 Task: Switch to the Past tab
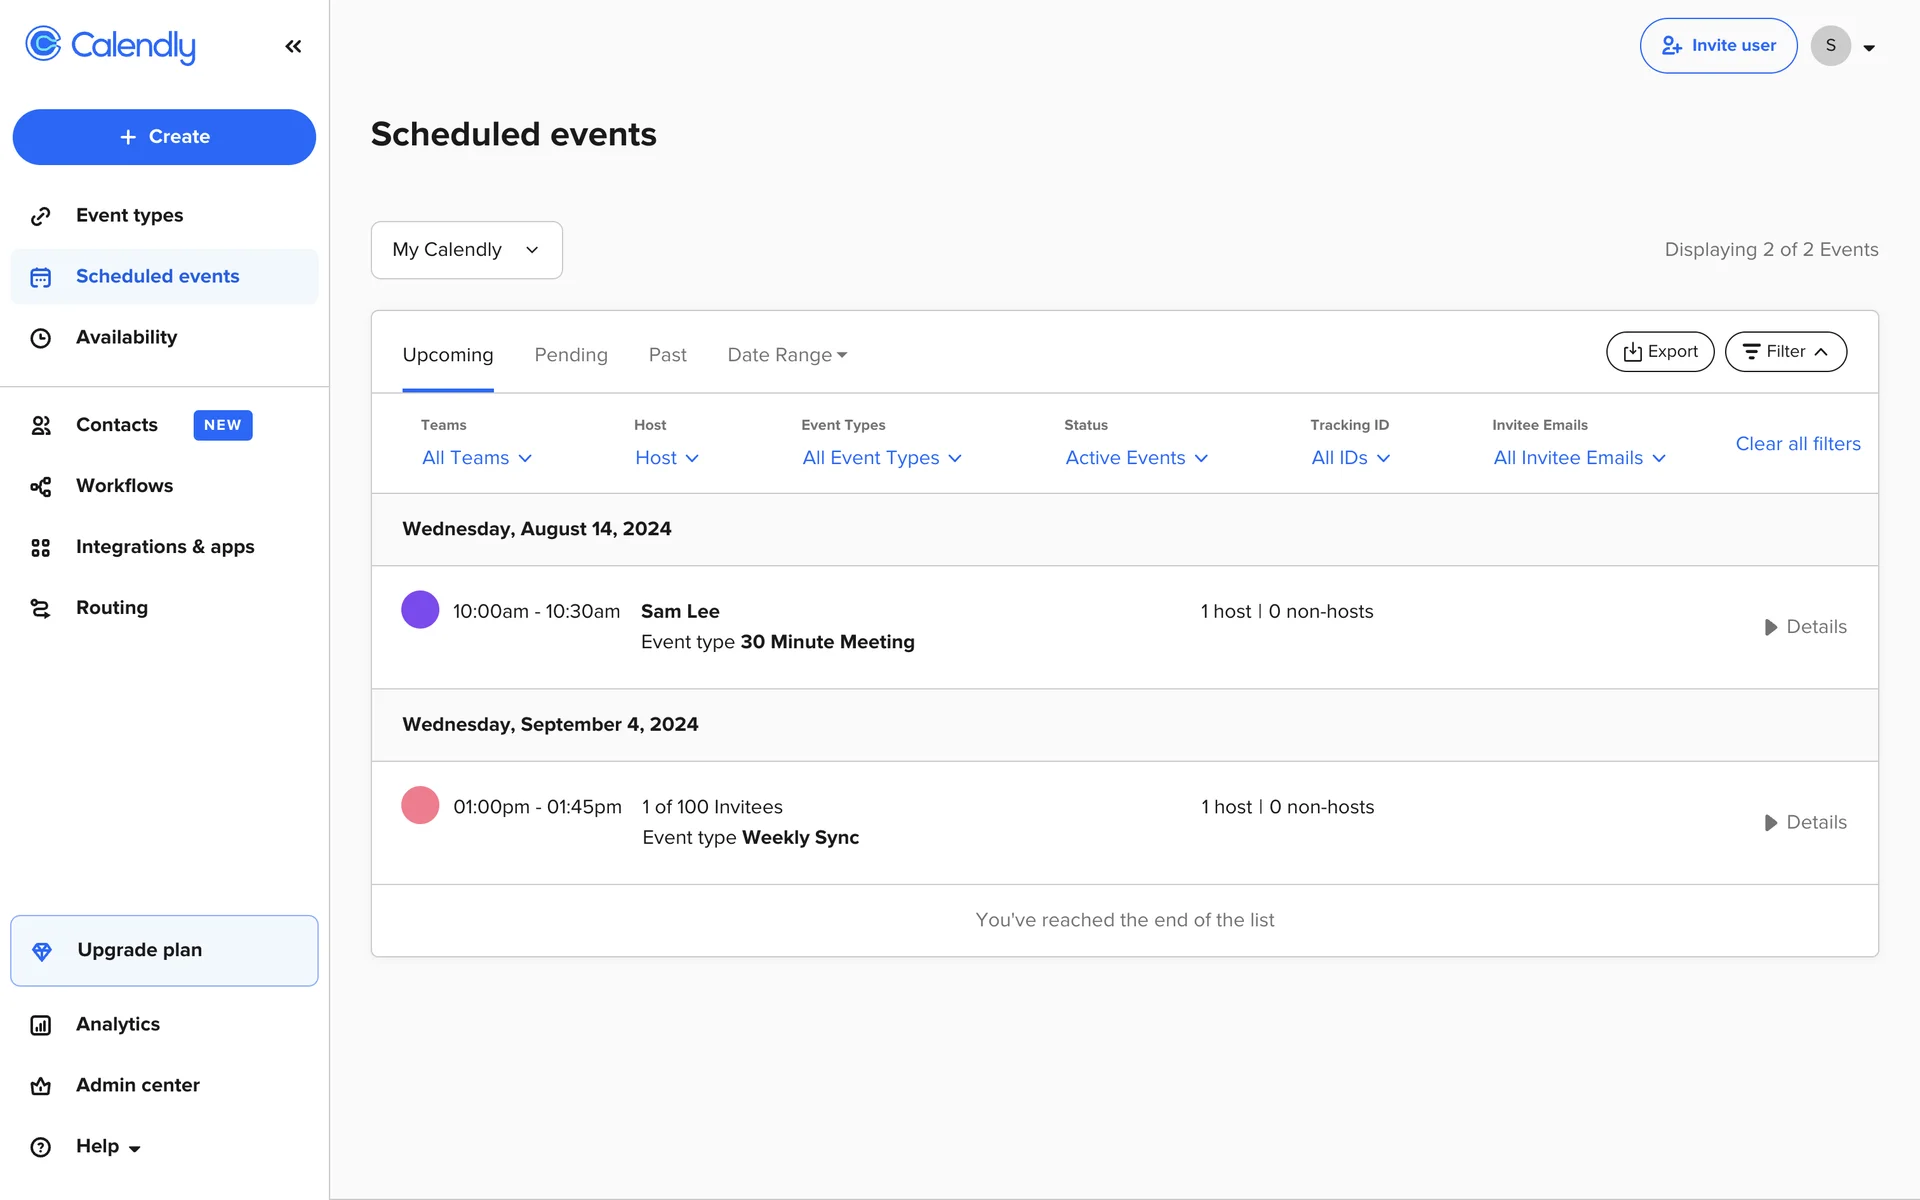pyautogui.click(x=667, y=355)
